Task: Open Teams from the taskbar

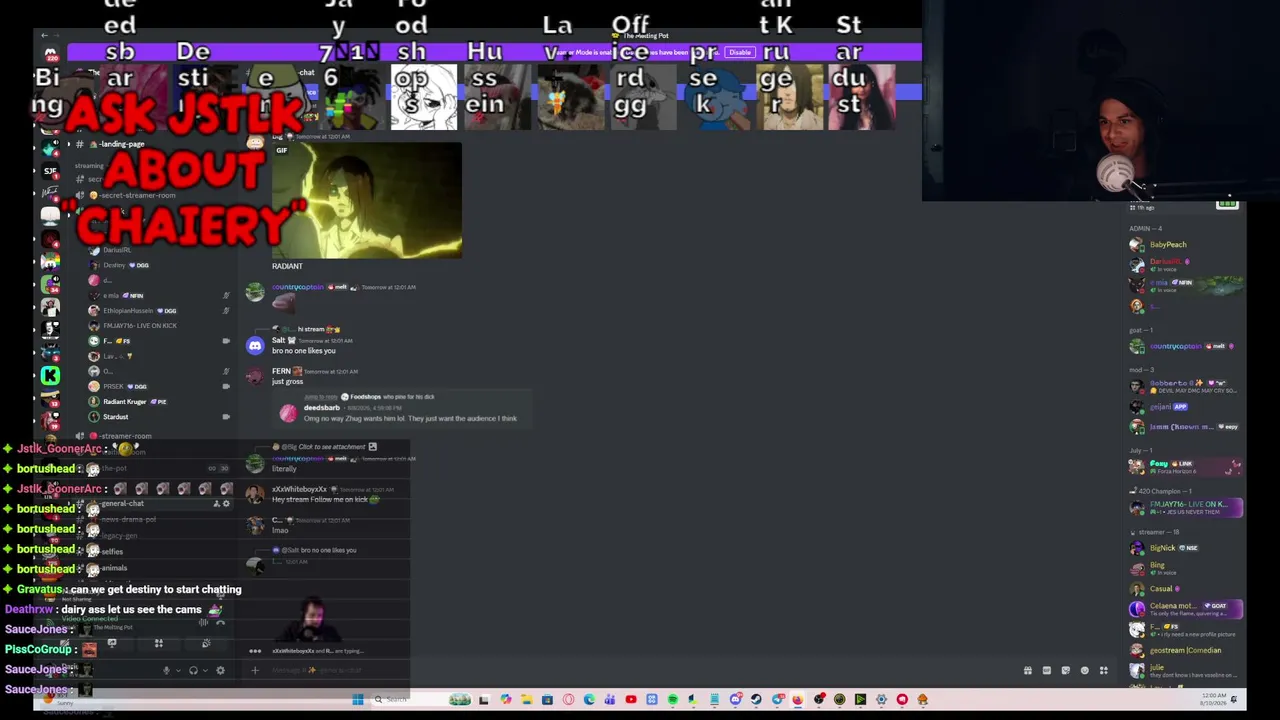Action: click(x=610, y=700)
